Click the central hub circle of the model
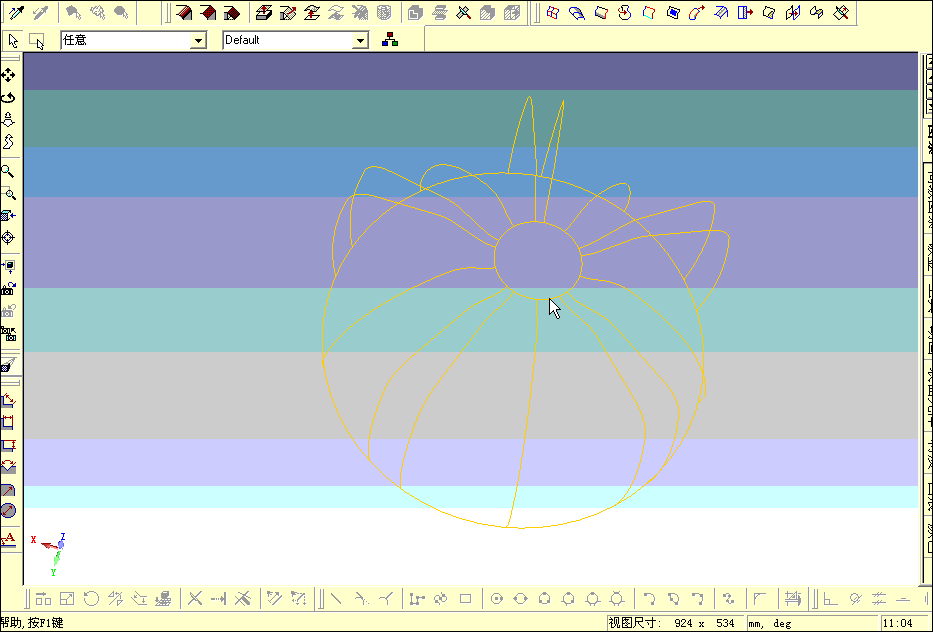Screen dimensions: 933x632 tap(538, 260)
